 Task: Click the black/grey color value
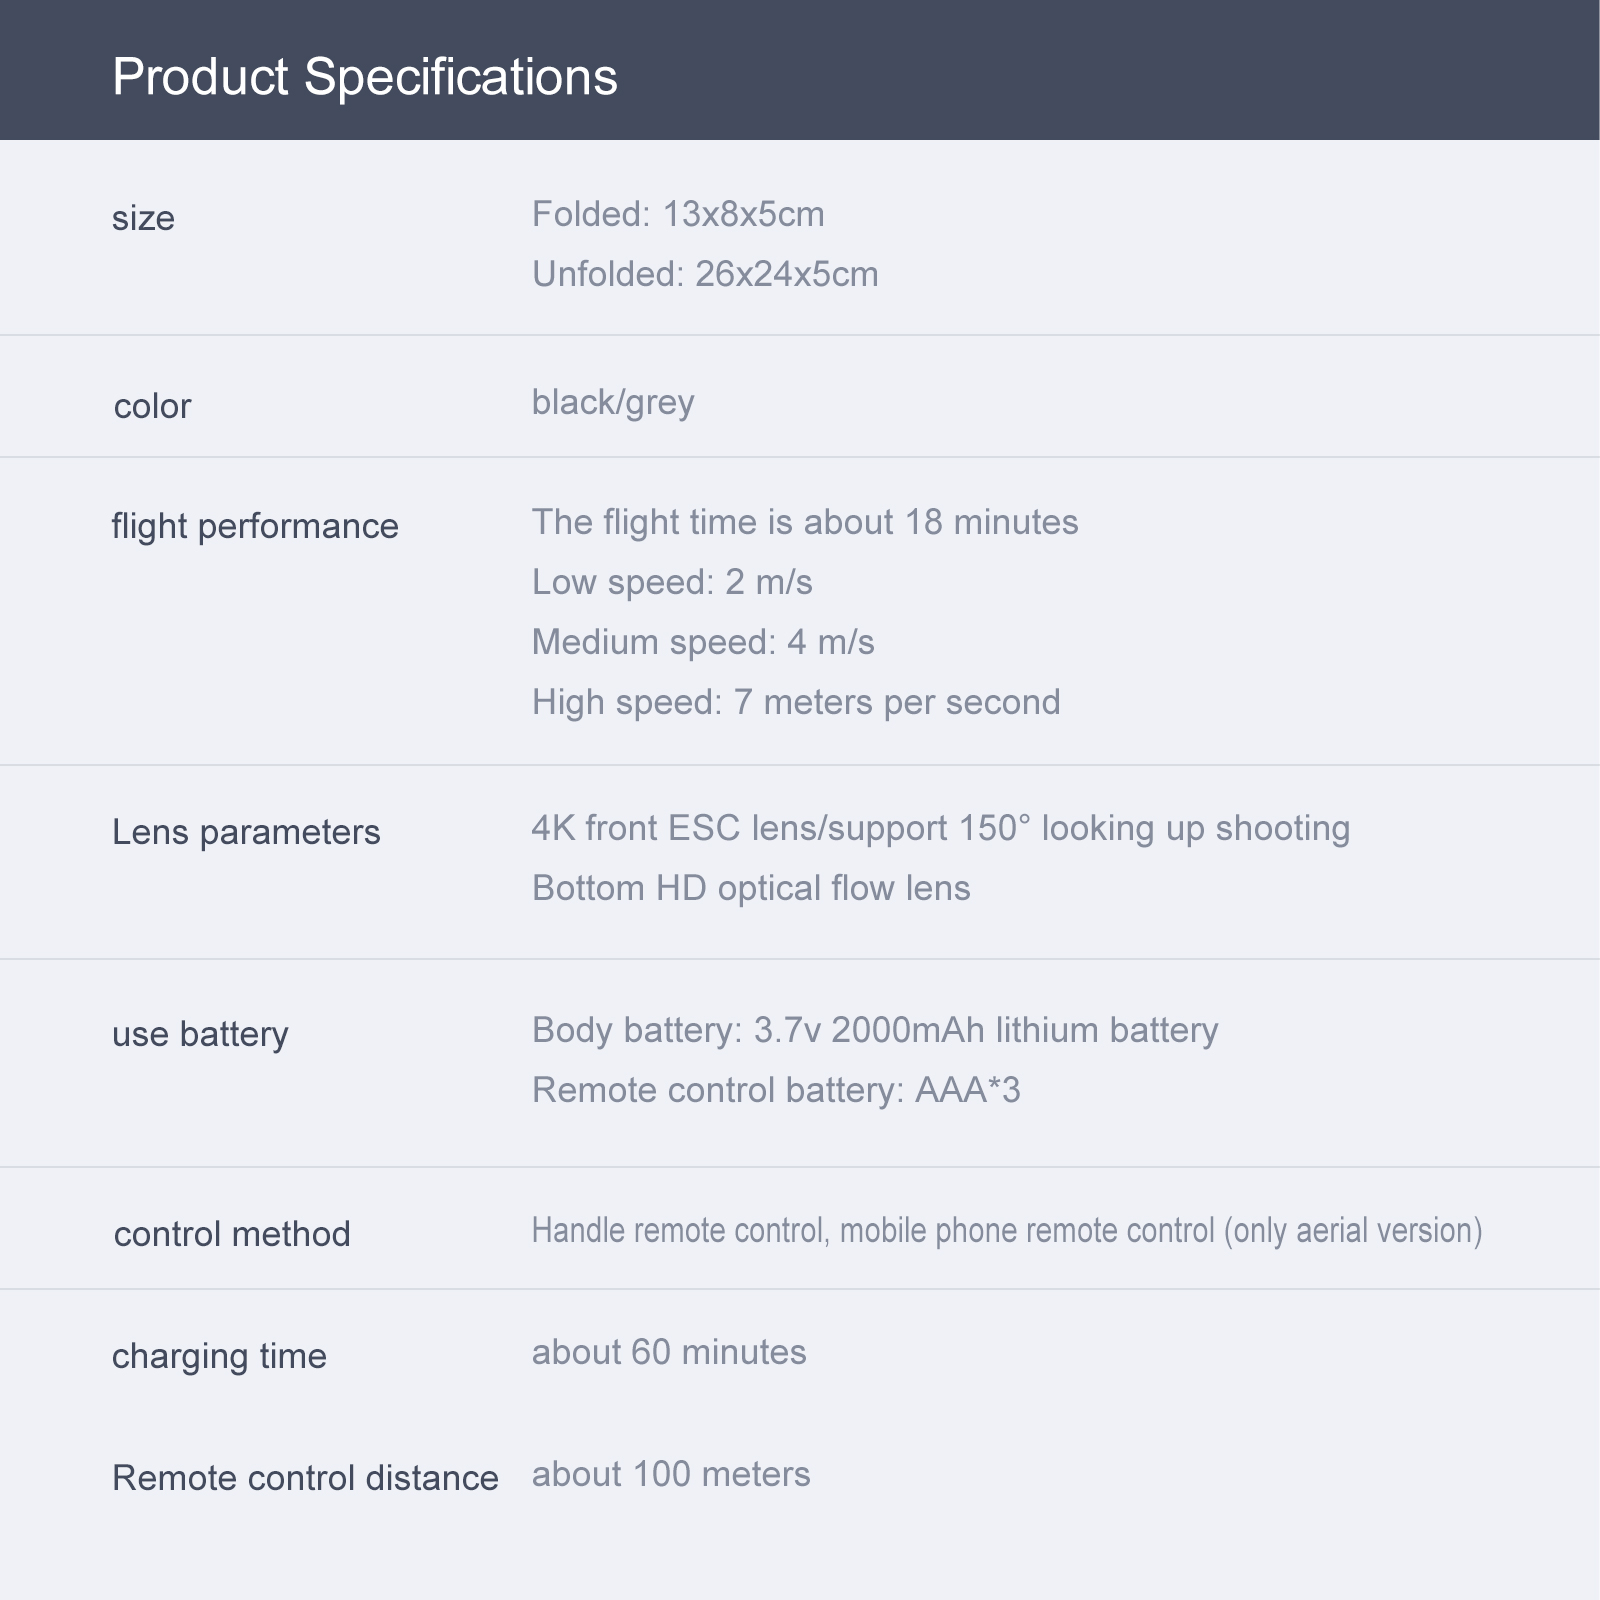[x=613, y=402]
